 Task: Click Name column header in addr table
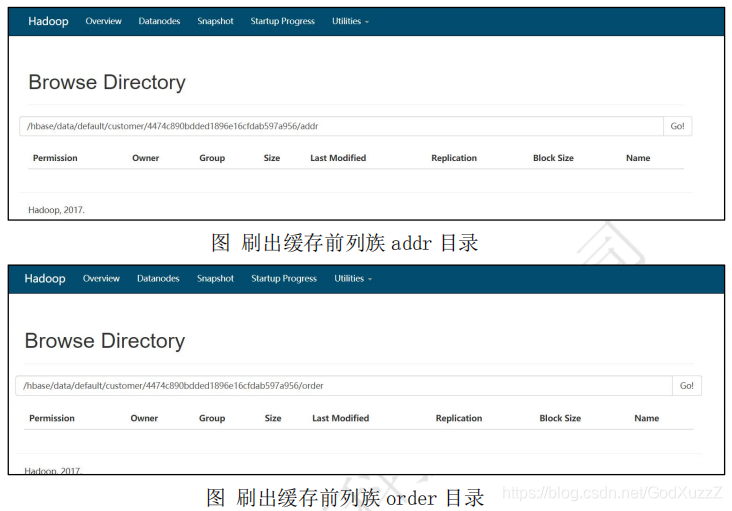click(x=638, y=158)
